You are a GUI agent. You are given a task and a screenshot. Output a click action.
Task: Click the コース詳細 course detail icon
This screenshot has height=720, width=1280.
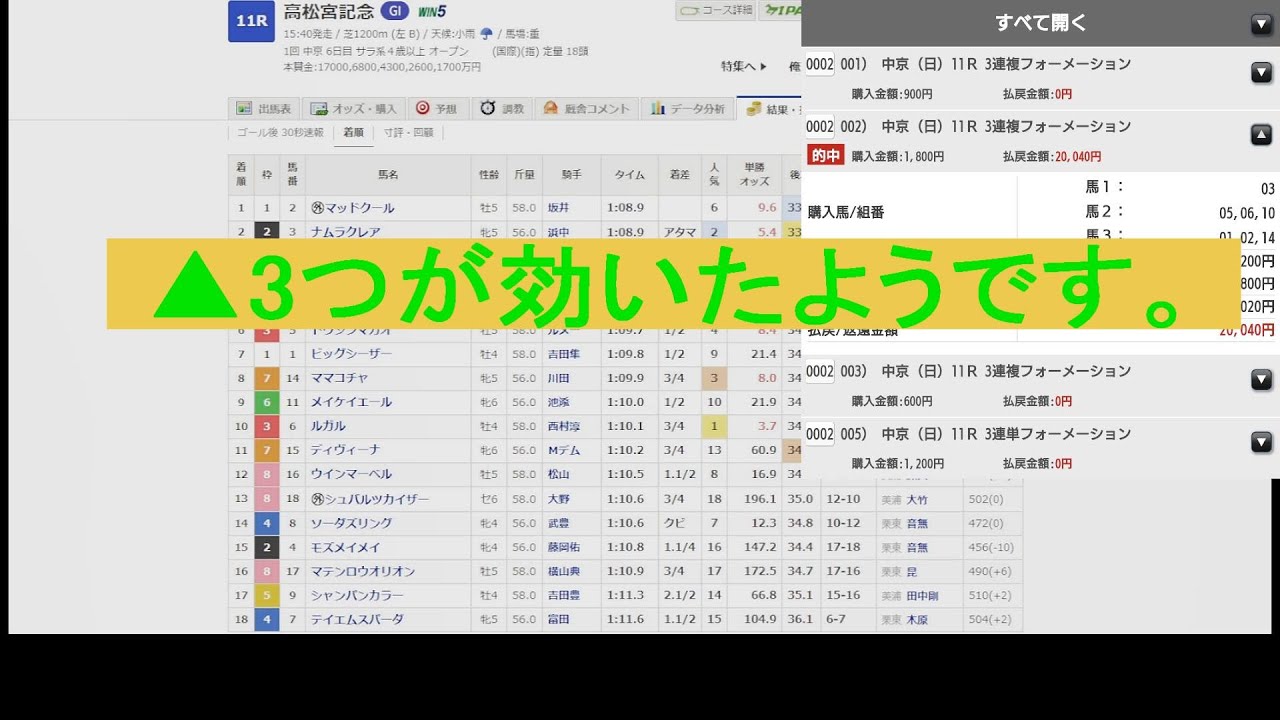[689, 10]
